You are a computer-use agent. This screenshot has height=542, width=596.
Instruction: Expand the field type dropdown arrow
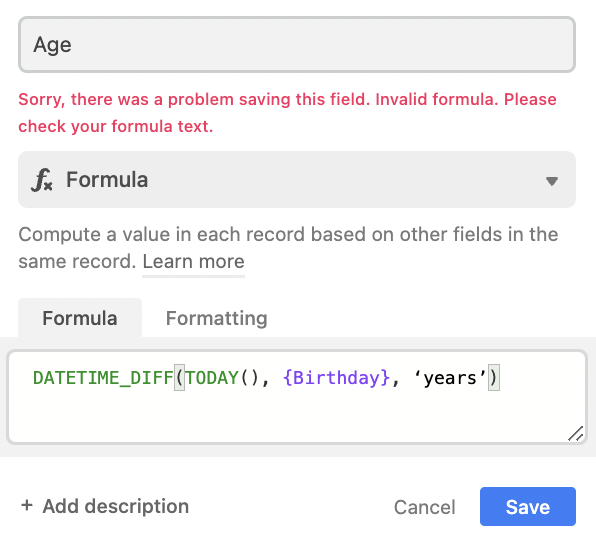[552, 181]
